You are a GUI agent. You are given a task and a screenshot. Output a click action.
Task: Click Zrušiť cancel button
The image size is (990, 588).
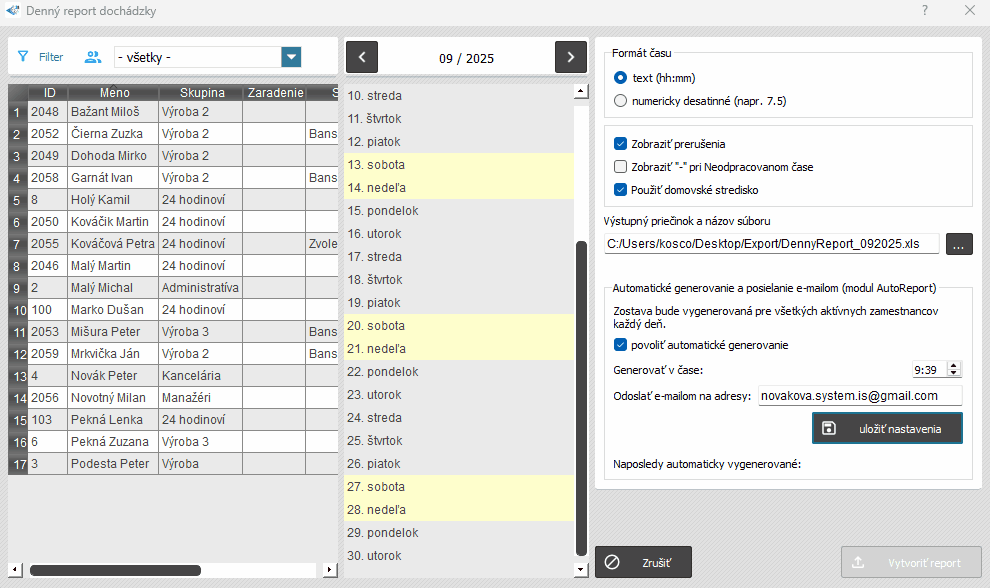(643, 562)
